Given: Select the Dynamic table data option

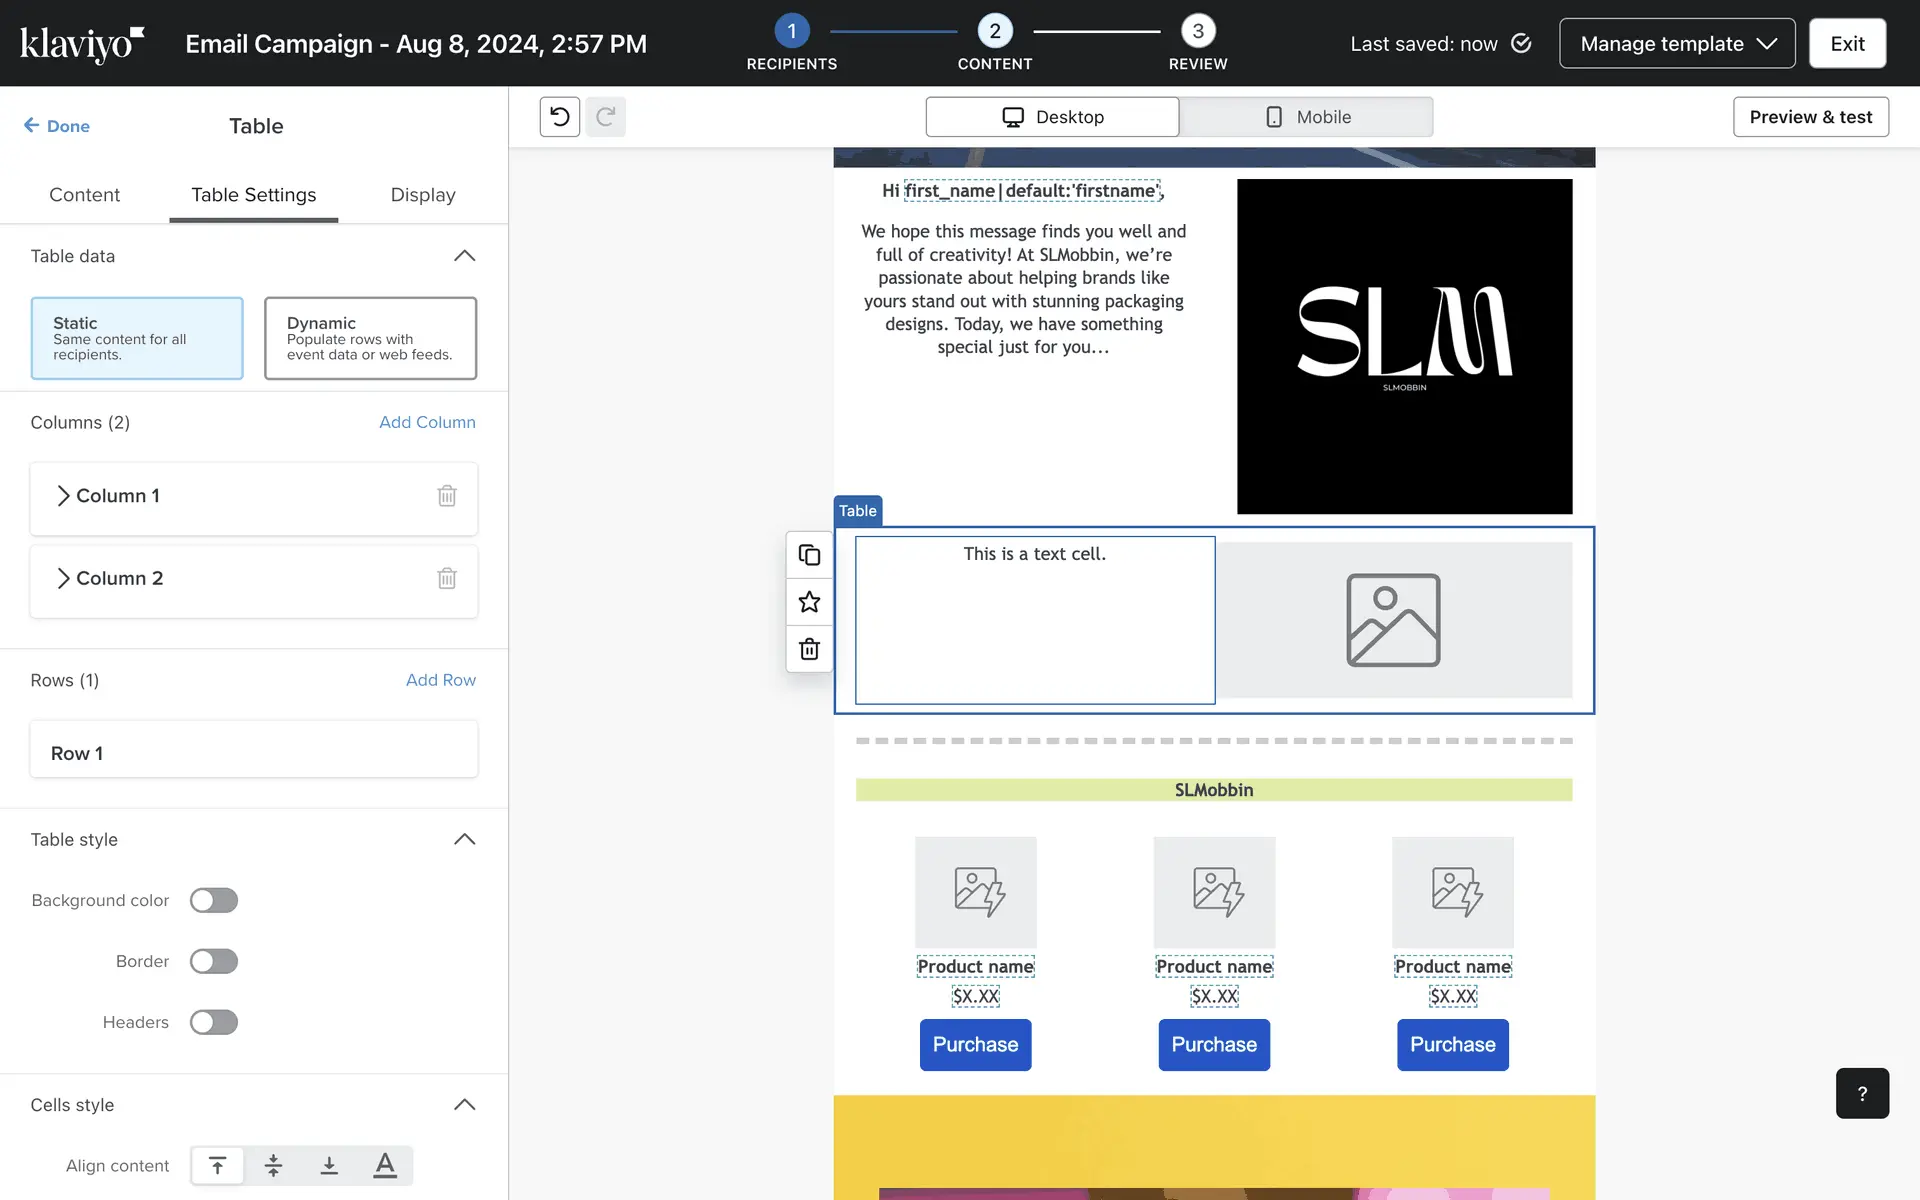Looking at the screenshot, I should [370, 338].
